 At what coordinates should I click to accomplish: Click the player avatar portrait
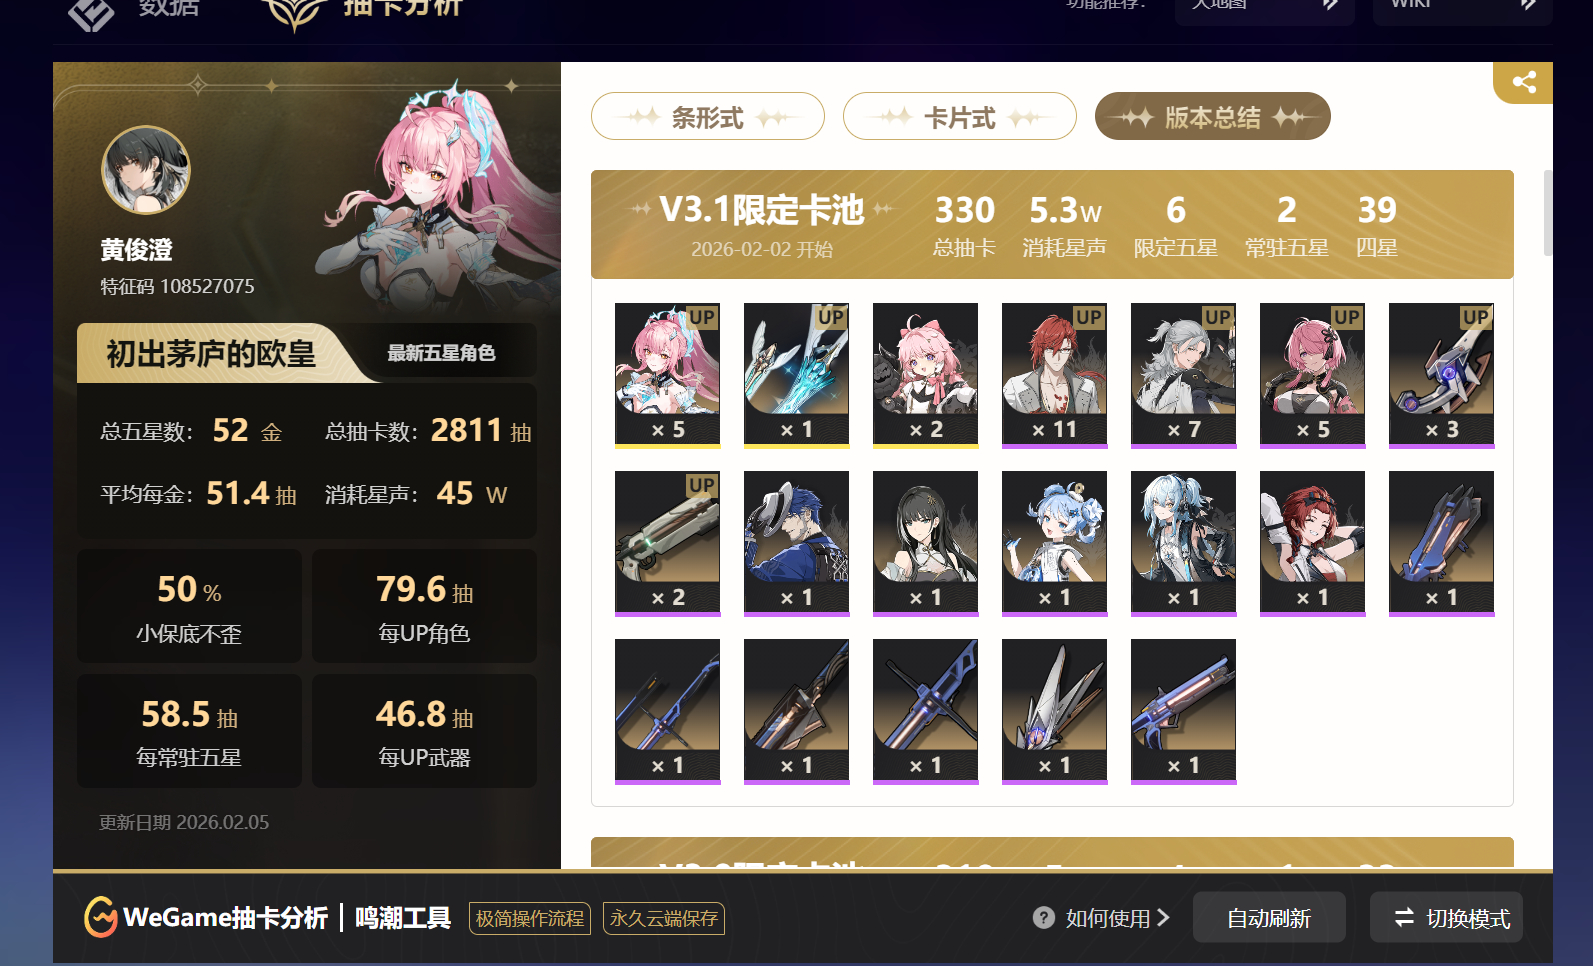click(146, 170)
